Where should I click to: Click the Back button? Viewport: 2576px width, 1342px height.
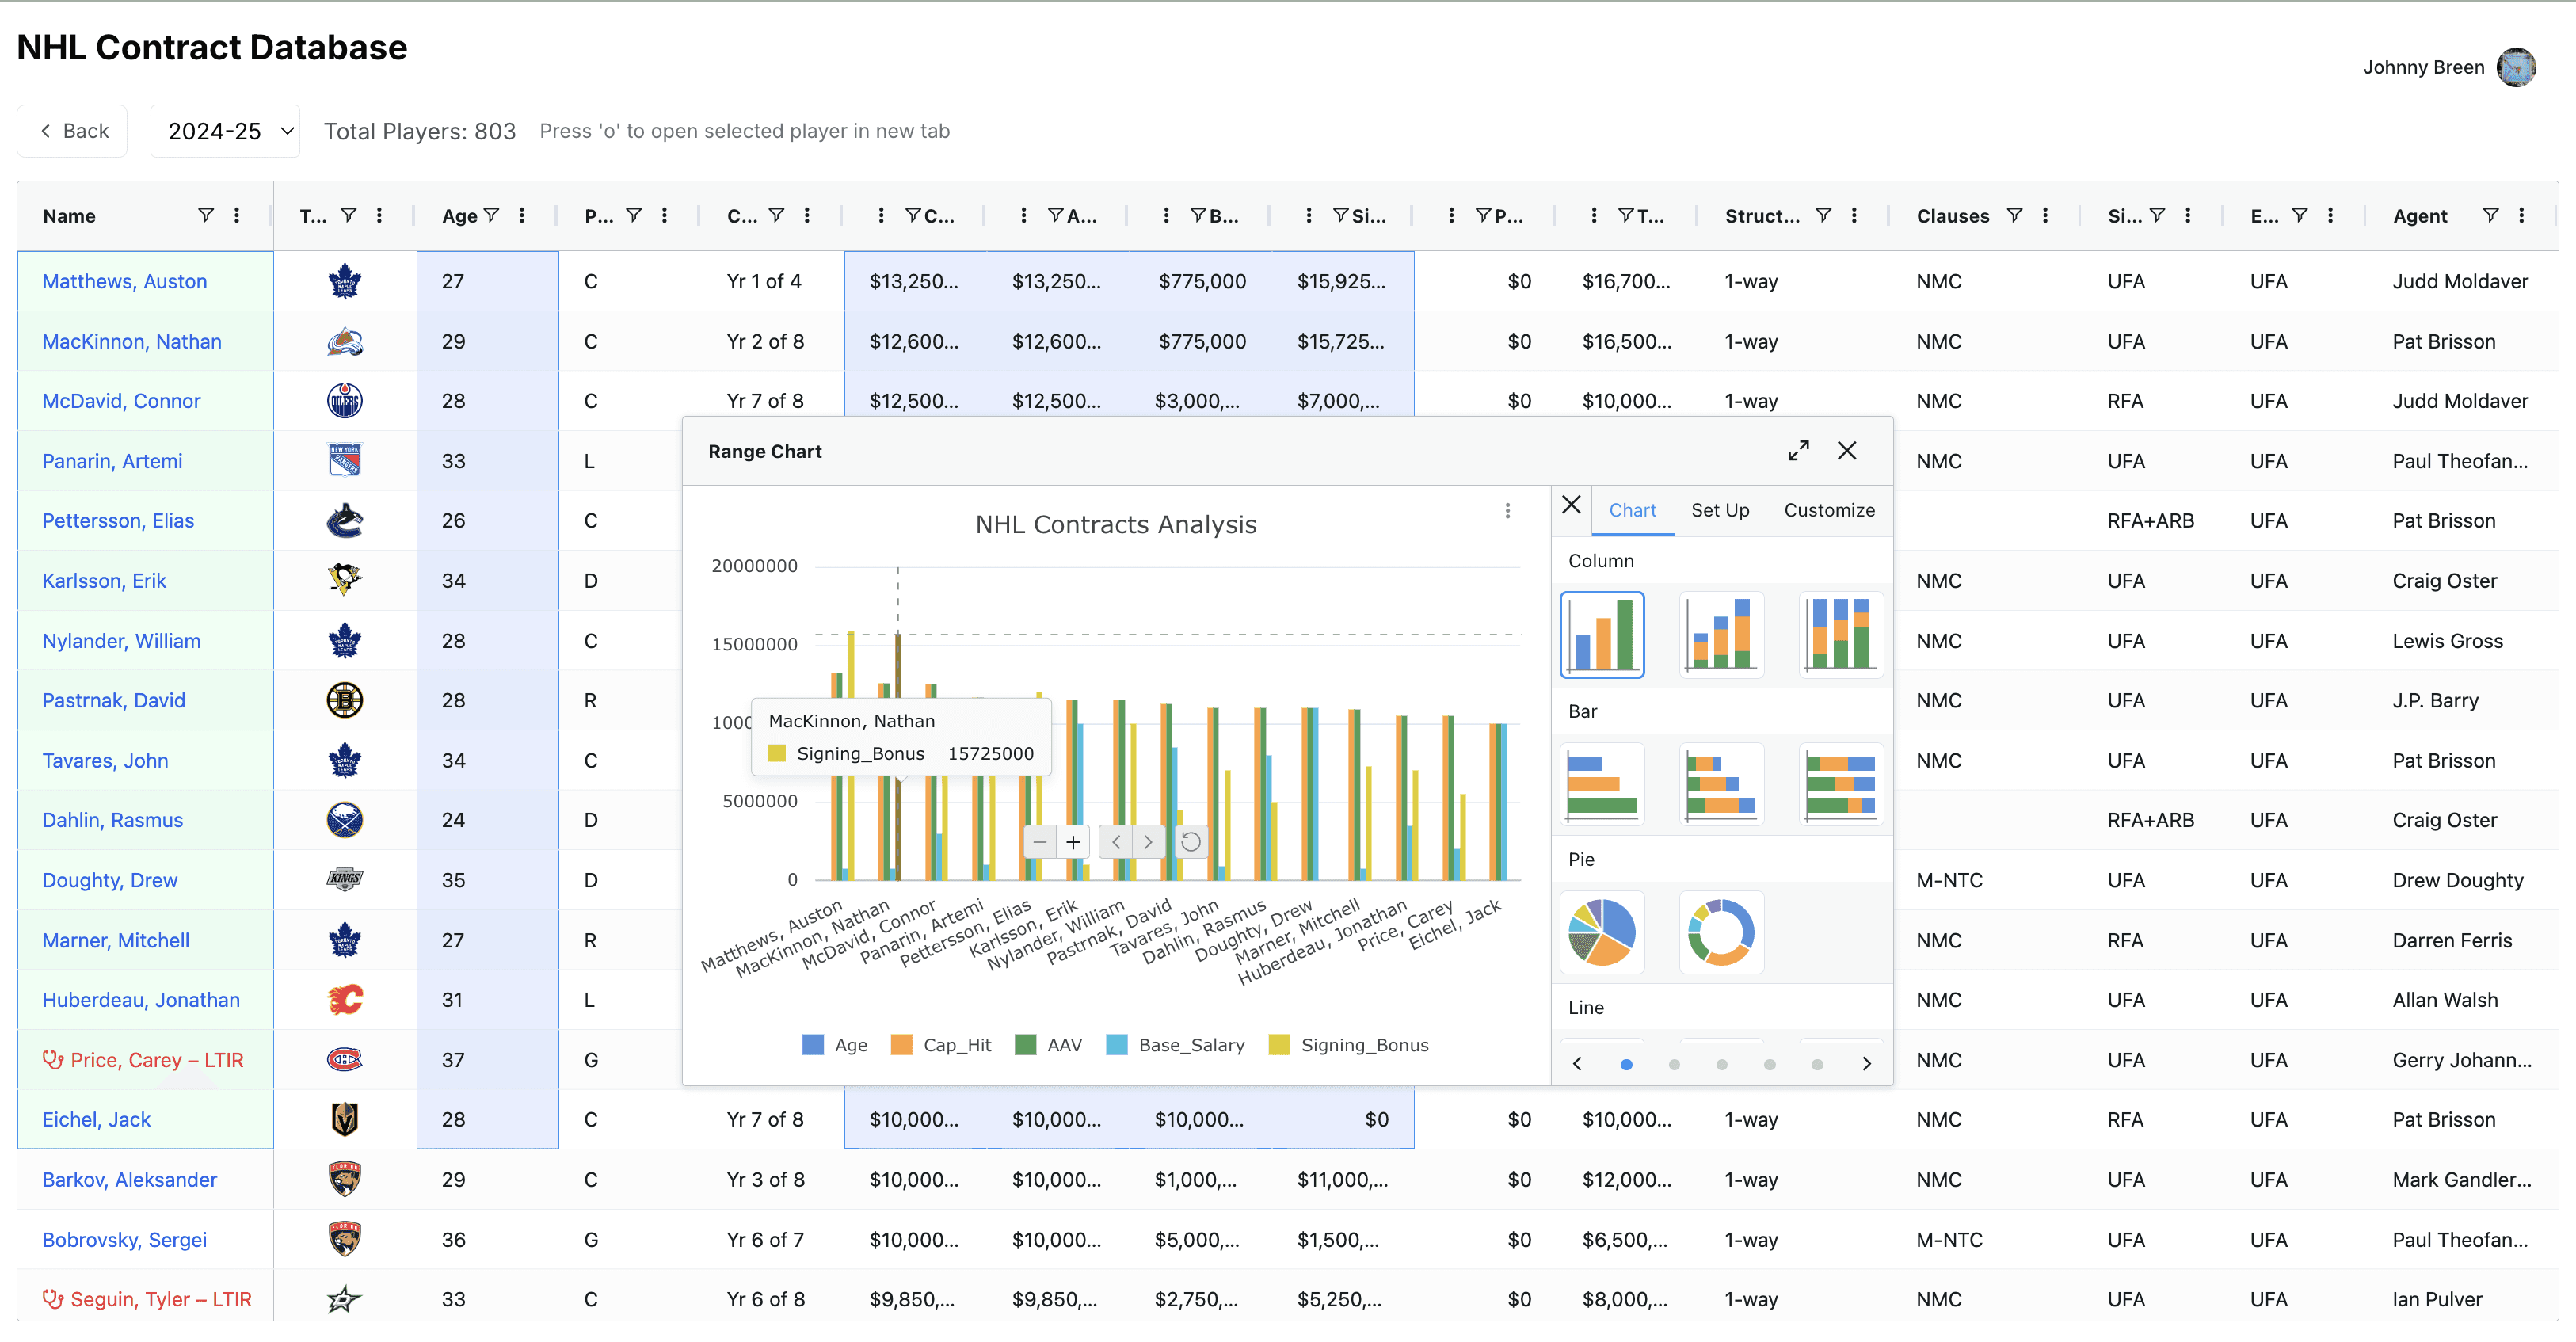pos(73,131)
